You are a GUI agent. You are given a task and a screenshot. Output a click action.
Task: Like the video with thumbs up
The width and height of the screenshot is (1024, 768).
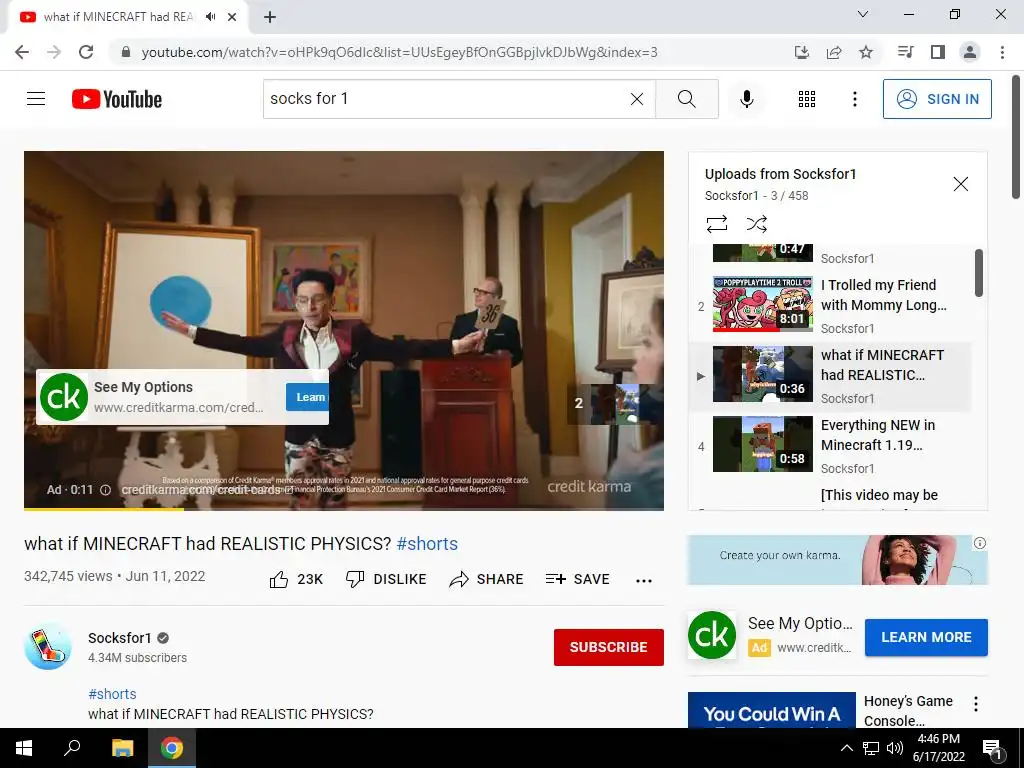coord(296,579)
